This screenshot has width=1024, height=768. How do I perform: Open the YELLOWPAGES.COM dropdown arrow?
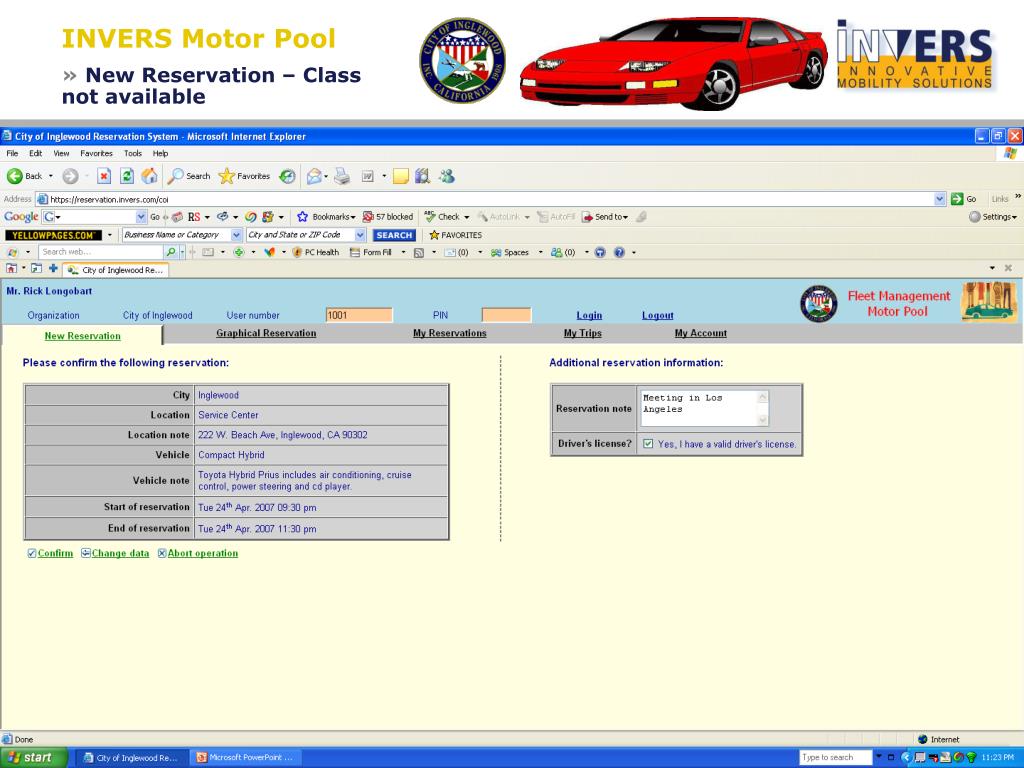[110, 235]
